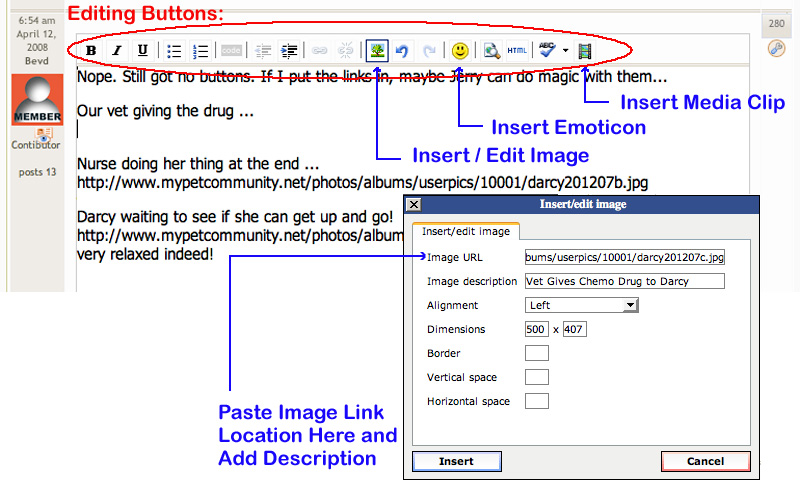Click the Insert button in the dialog
This screenshot has width=800, height=504.
[457, 461]
